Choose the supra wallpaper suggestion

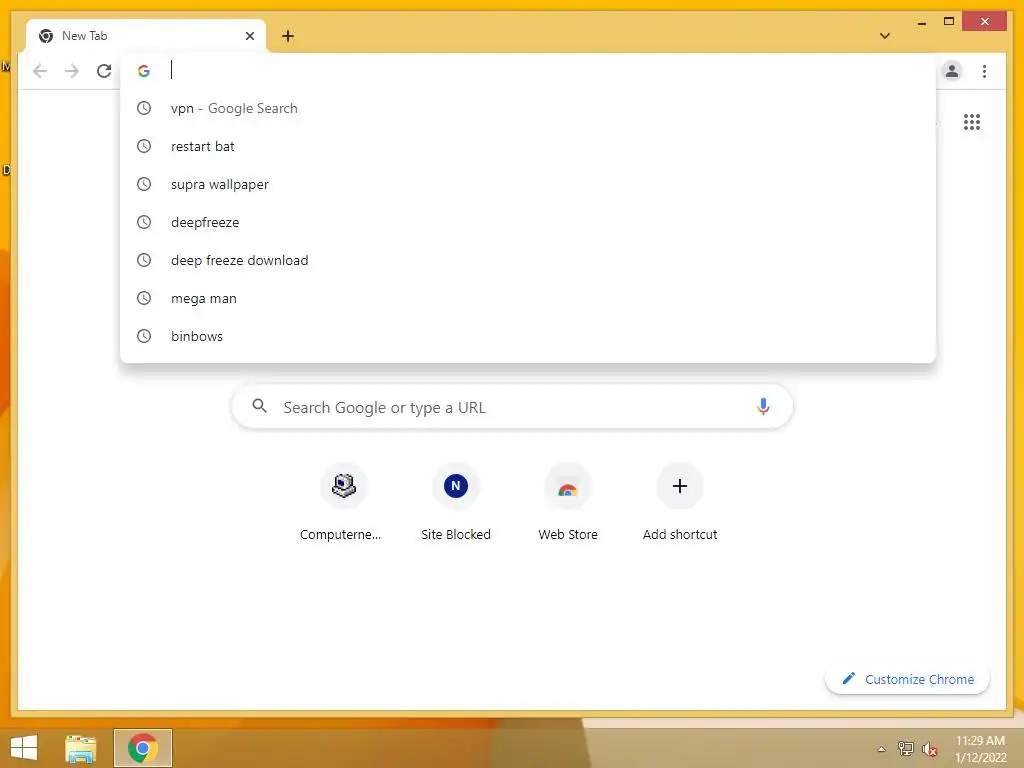click(528, 184)
